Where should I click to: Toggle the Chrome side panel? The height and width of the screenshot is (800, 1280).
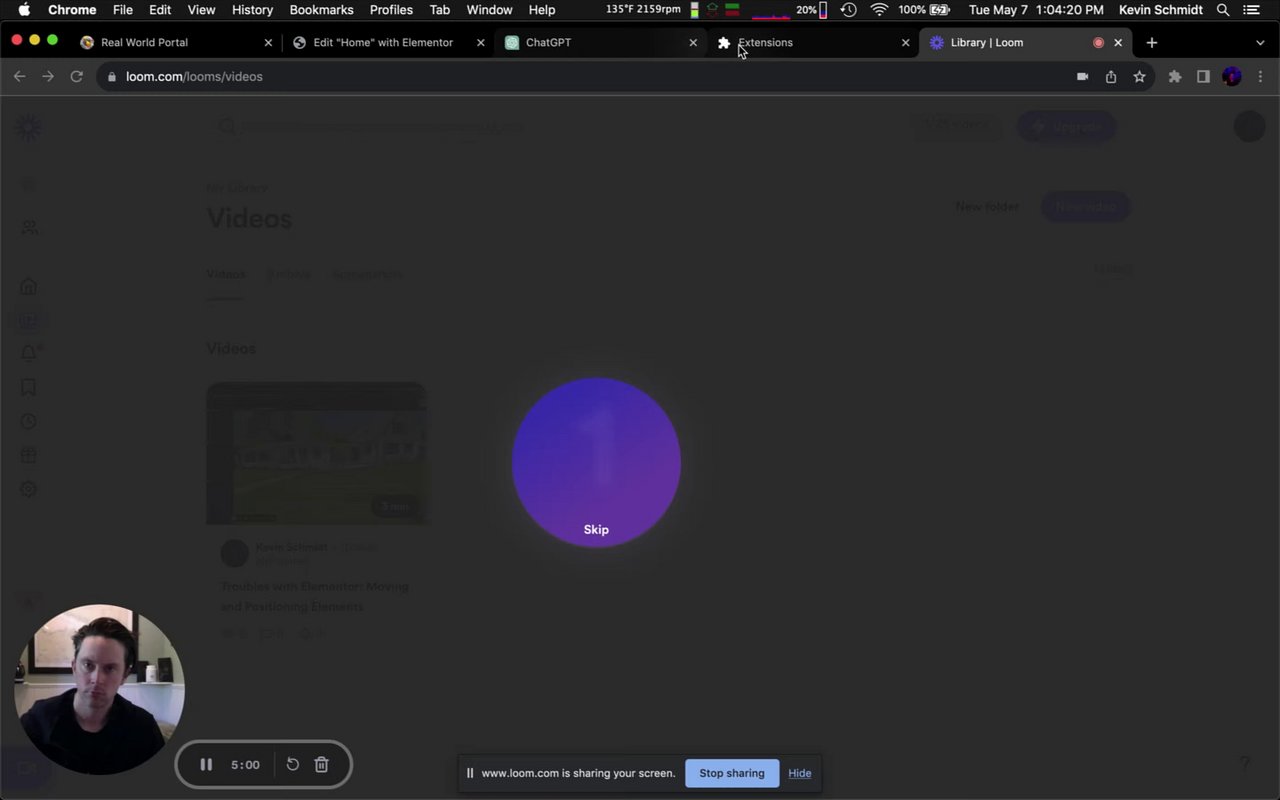coord(1203,76)
